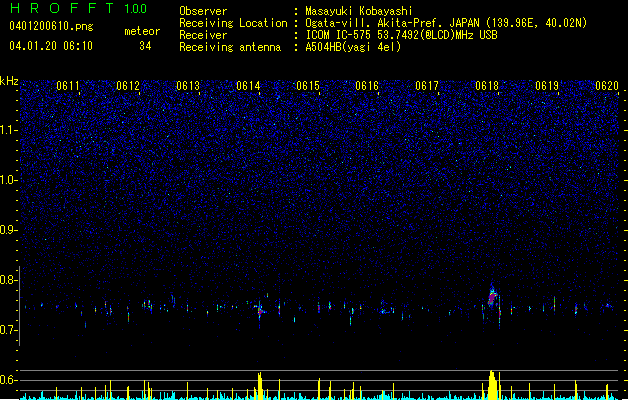Click the 0.6 kHz axis label
This screenshot has width=629, height=400.
click(x=8, y=380)
